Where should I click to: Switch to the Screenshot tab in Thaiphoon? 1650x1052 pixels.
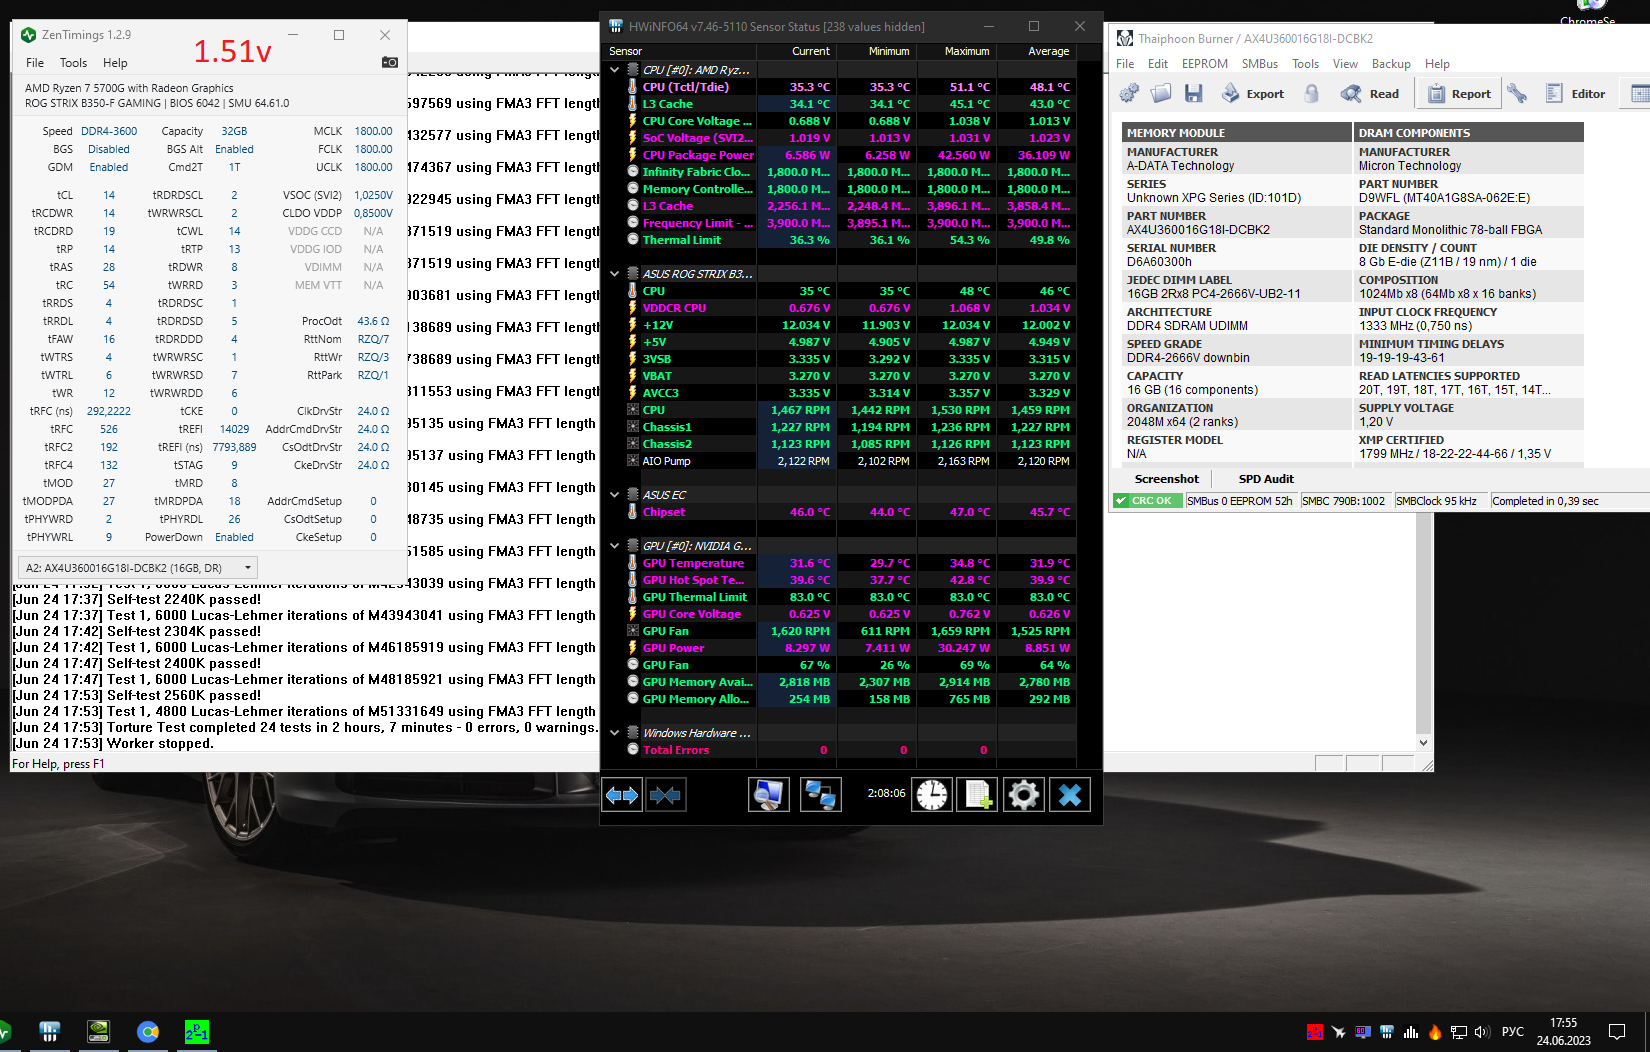[x=1166, y=479]
